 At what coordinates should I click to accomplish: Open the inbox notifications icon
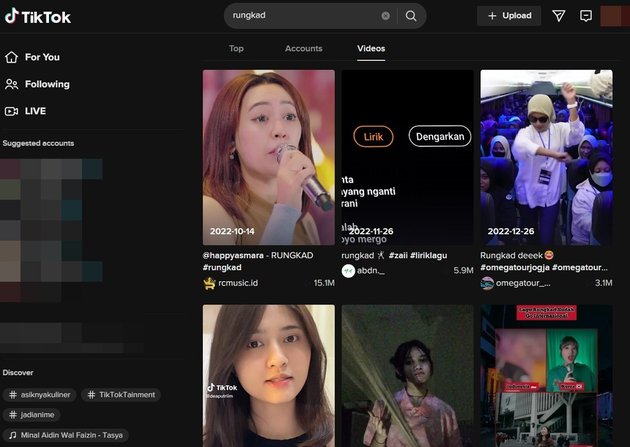(x=586, y=16)
